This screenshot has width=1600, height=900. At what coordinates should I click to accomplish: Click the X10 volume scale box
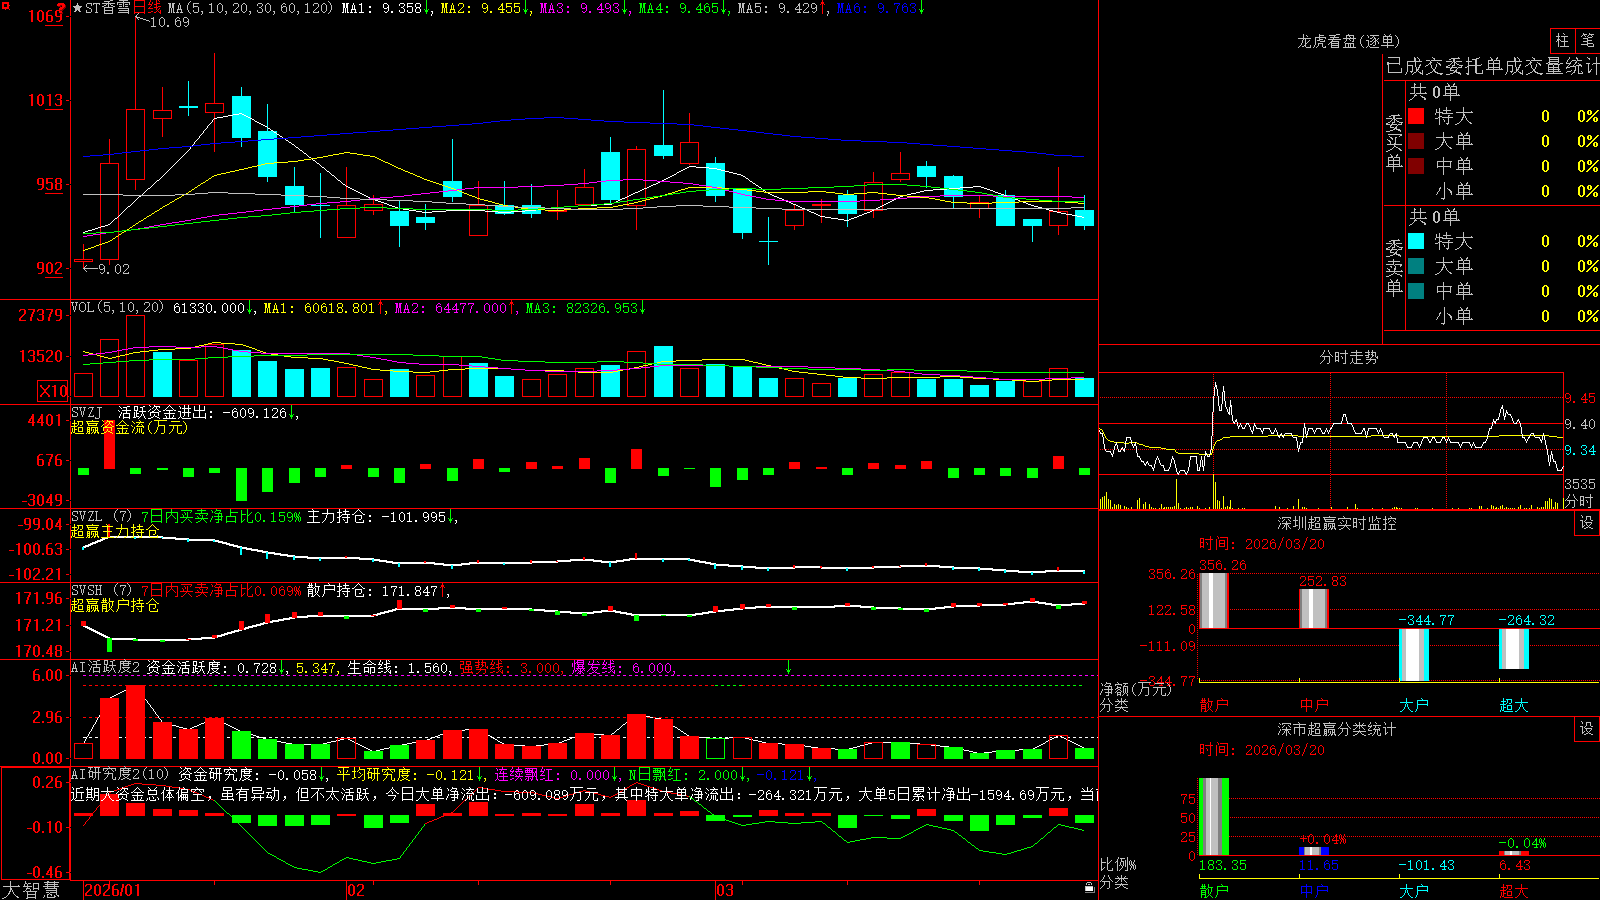pyautogui.click(x=53, y=391)
